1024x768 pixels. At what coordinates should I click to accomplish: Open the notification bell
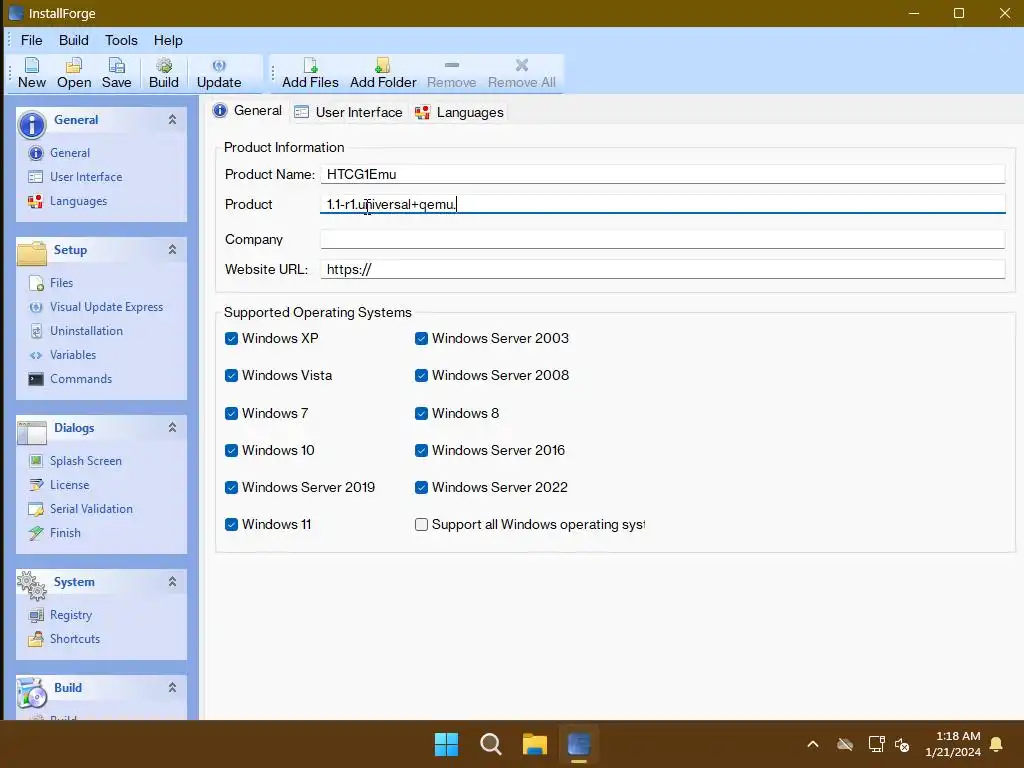997,744
